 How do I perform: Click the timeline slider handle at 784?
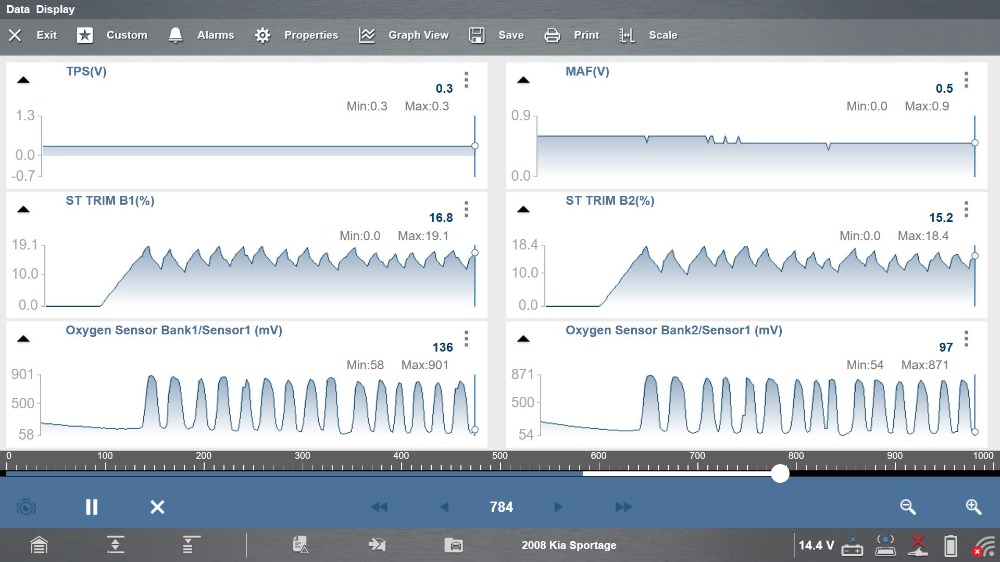(x=780, y=474)
